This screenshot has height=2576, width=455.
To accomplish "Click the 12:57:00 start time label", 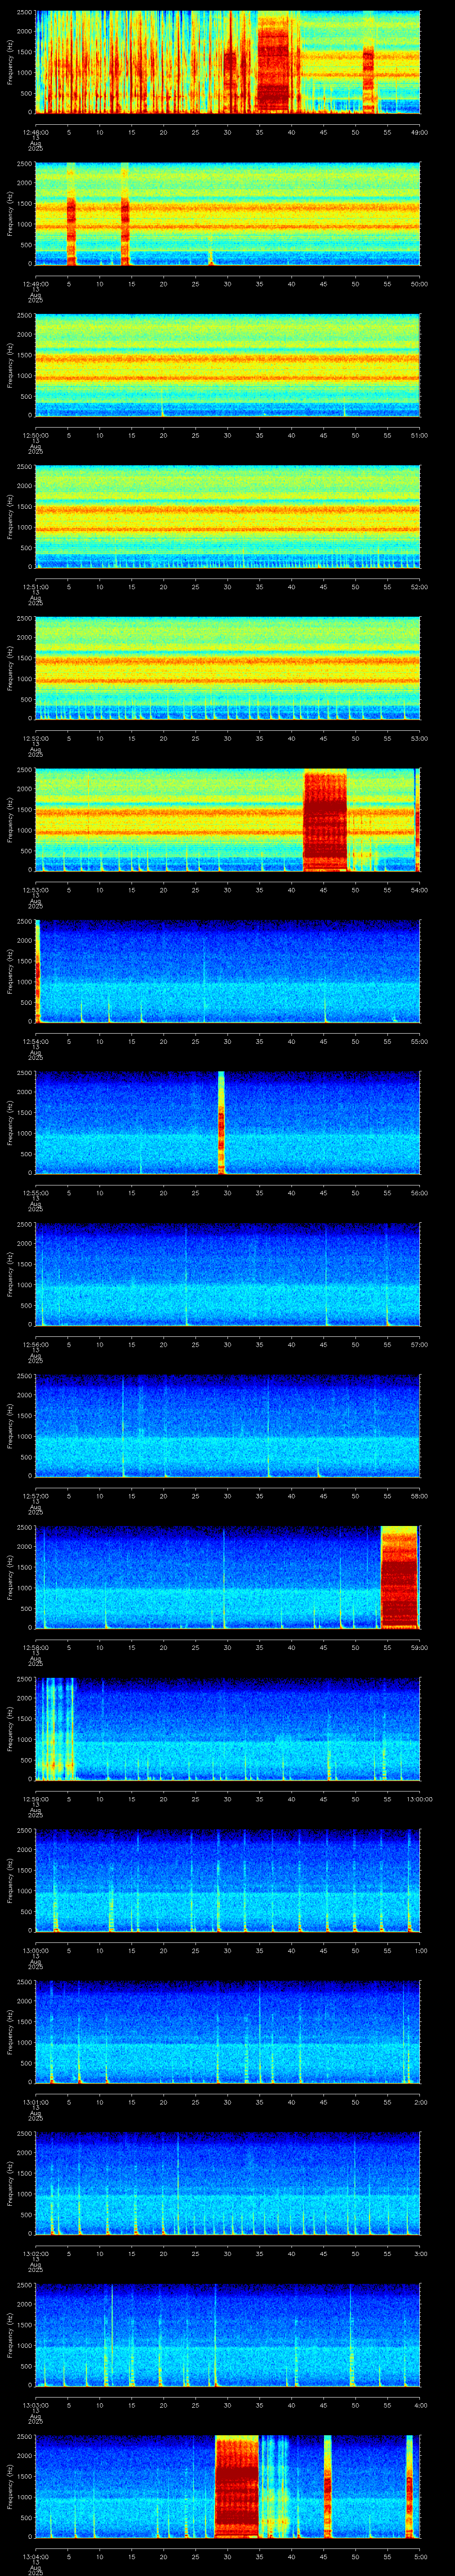I will click(36, 1496).
